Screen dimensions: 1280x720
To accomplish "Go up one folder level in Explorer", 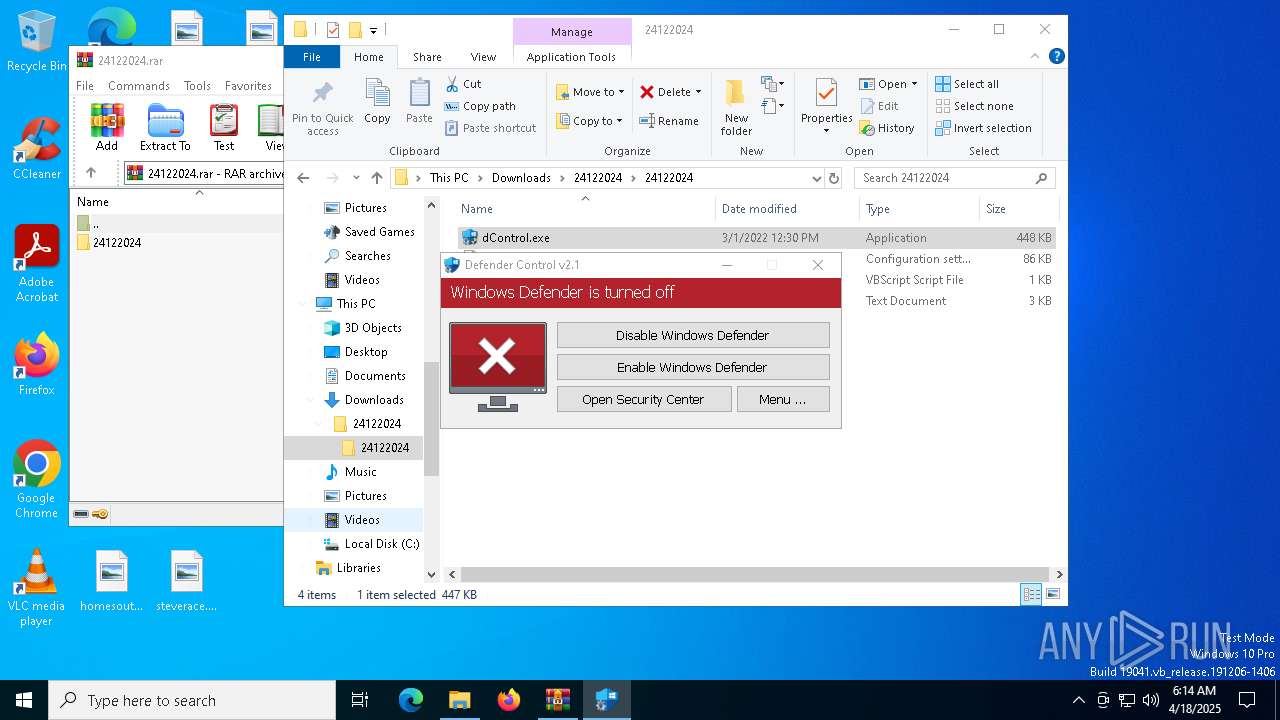I will pyautogui.click(x=376, y=178).
